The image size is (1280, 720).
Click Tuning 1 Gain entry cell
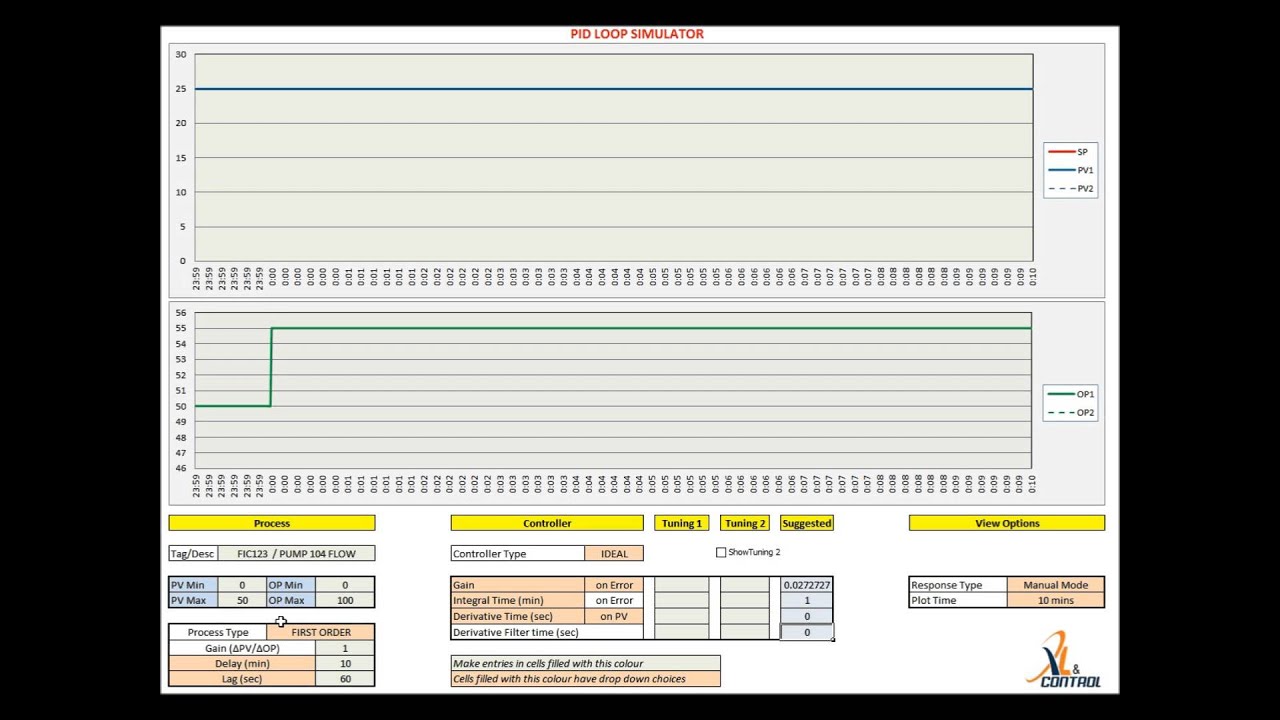(x=681, y=585)
